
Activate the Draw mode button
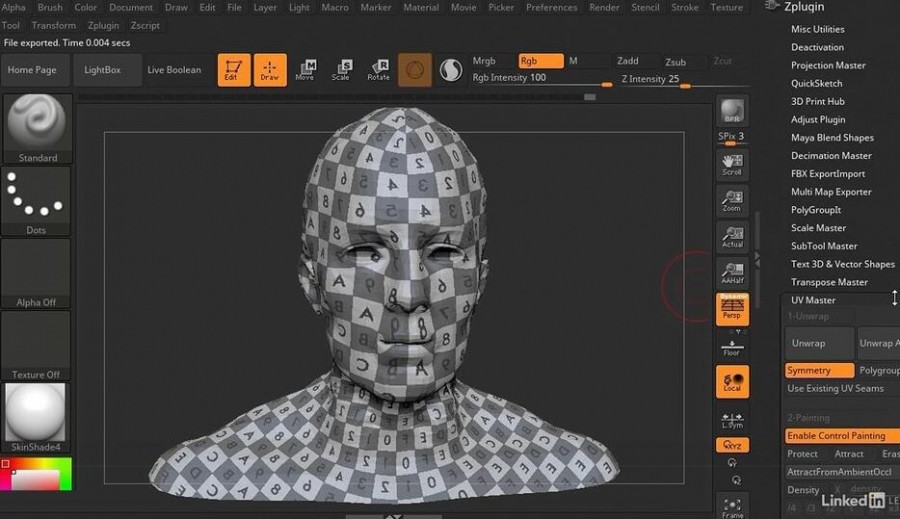pos(270,70)
